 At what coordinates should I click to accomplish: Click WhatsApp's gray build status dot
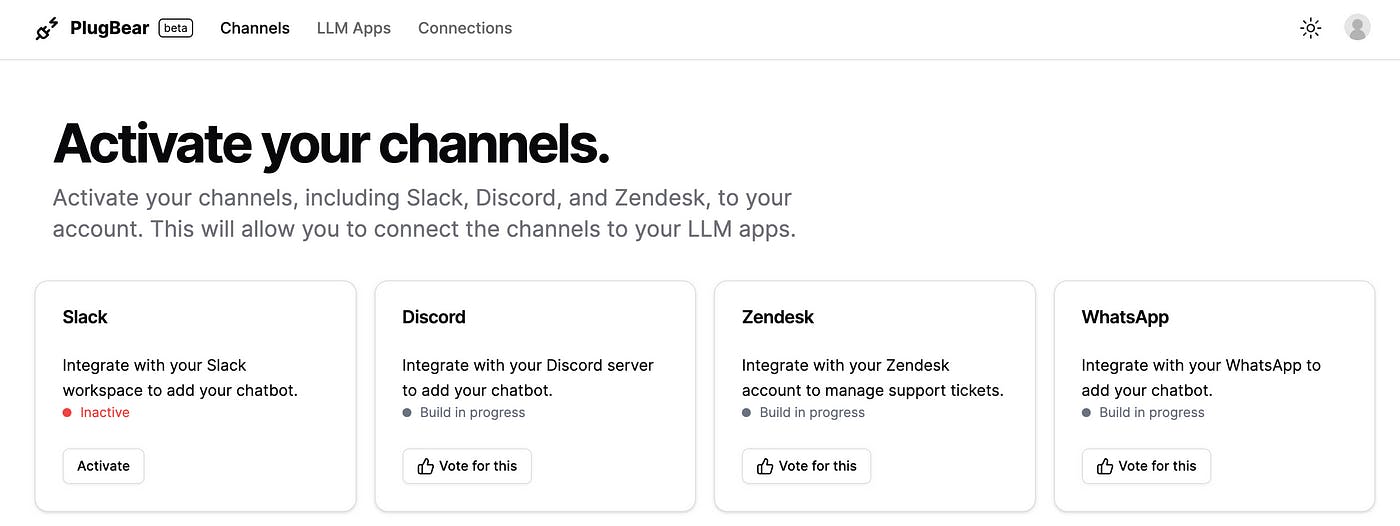pyautogui.click(x=1086, y=412)
